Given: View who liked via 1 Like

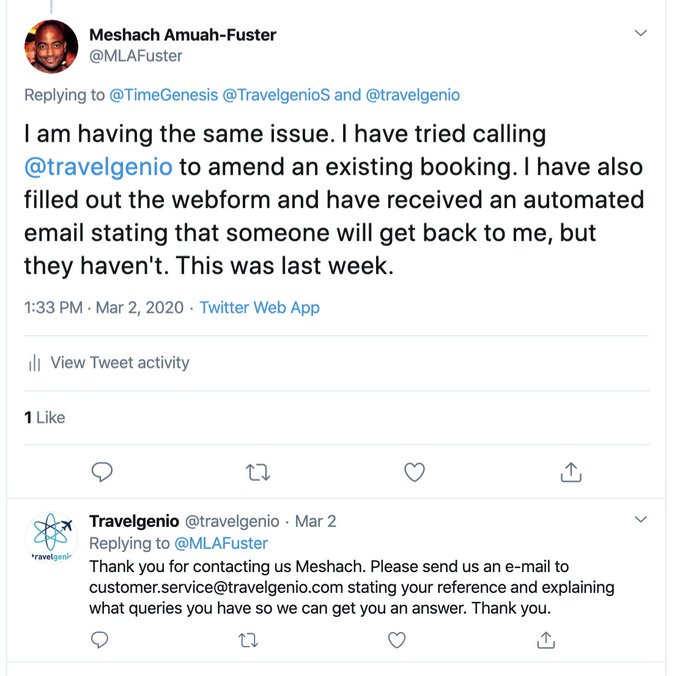Looking at the screenshot, I should (44, 417).
